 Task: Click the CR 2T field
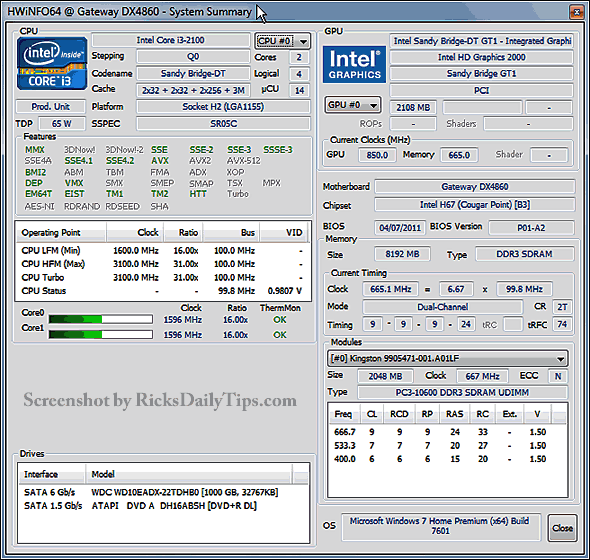(562, 307)
